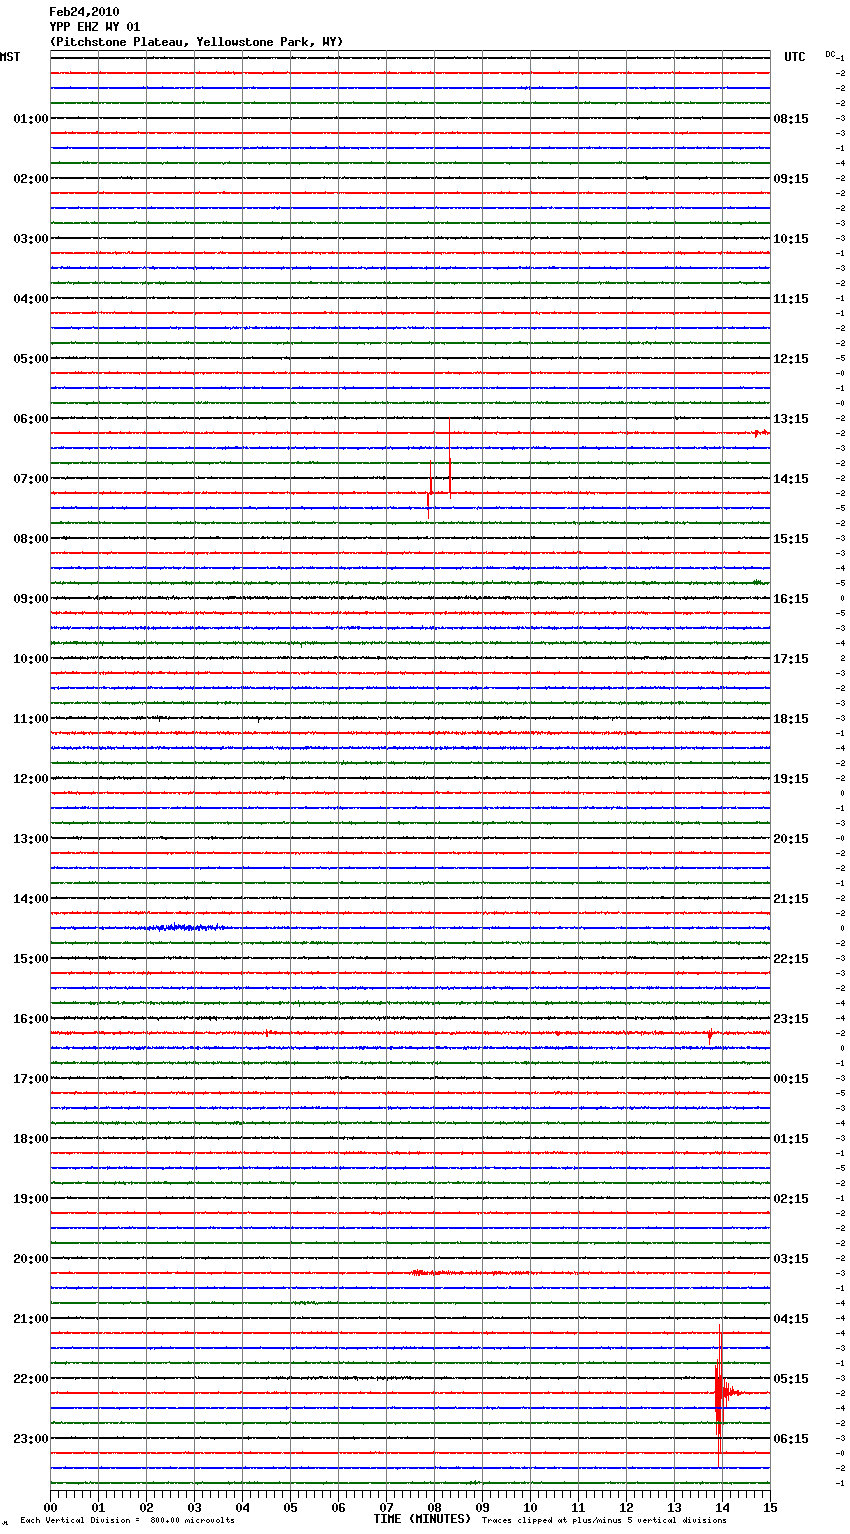
Task: Click the 08:15 UTC time label
Action: tap(791, 119)
